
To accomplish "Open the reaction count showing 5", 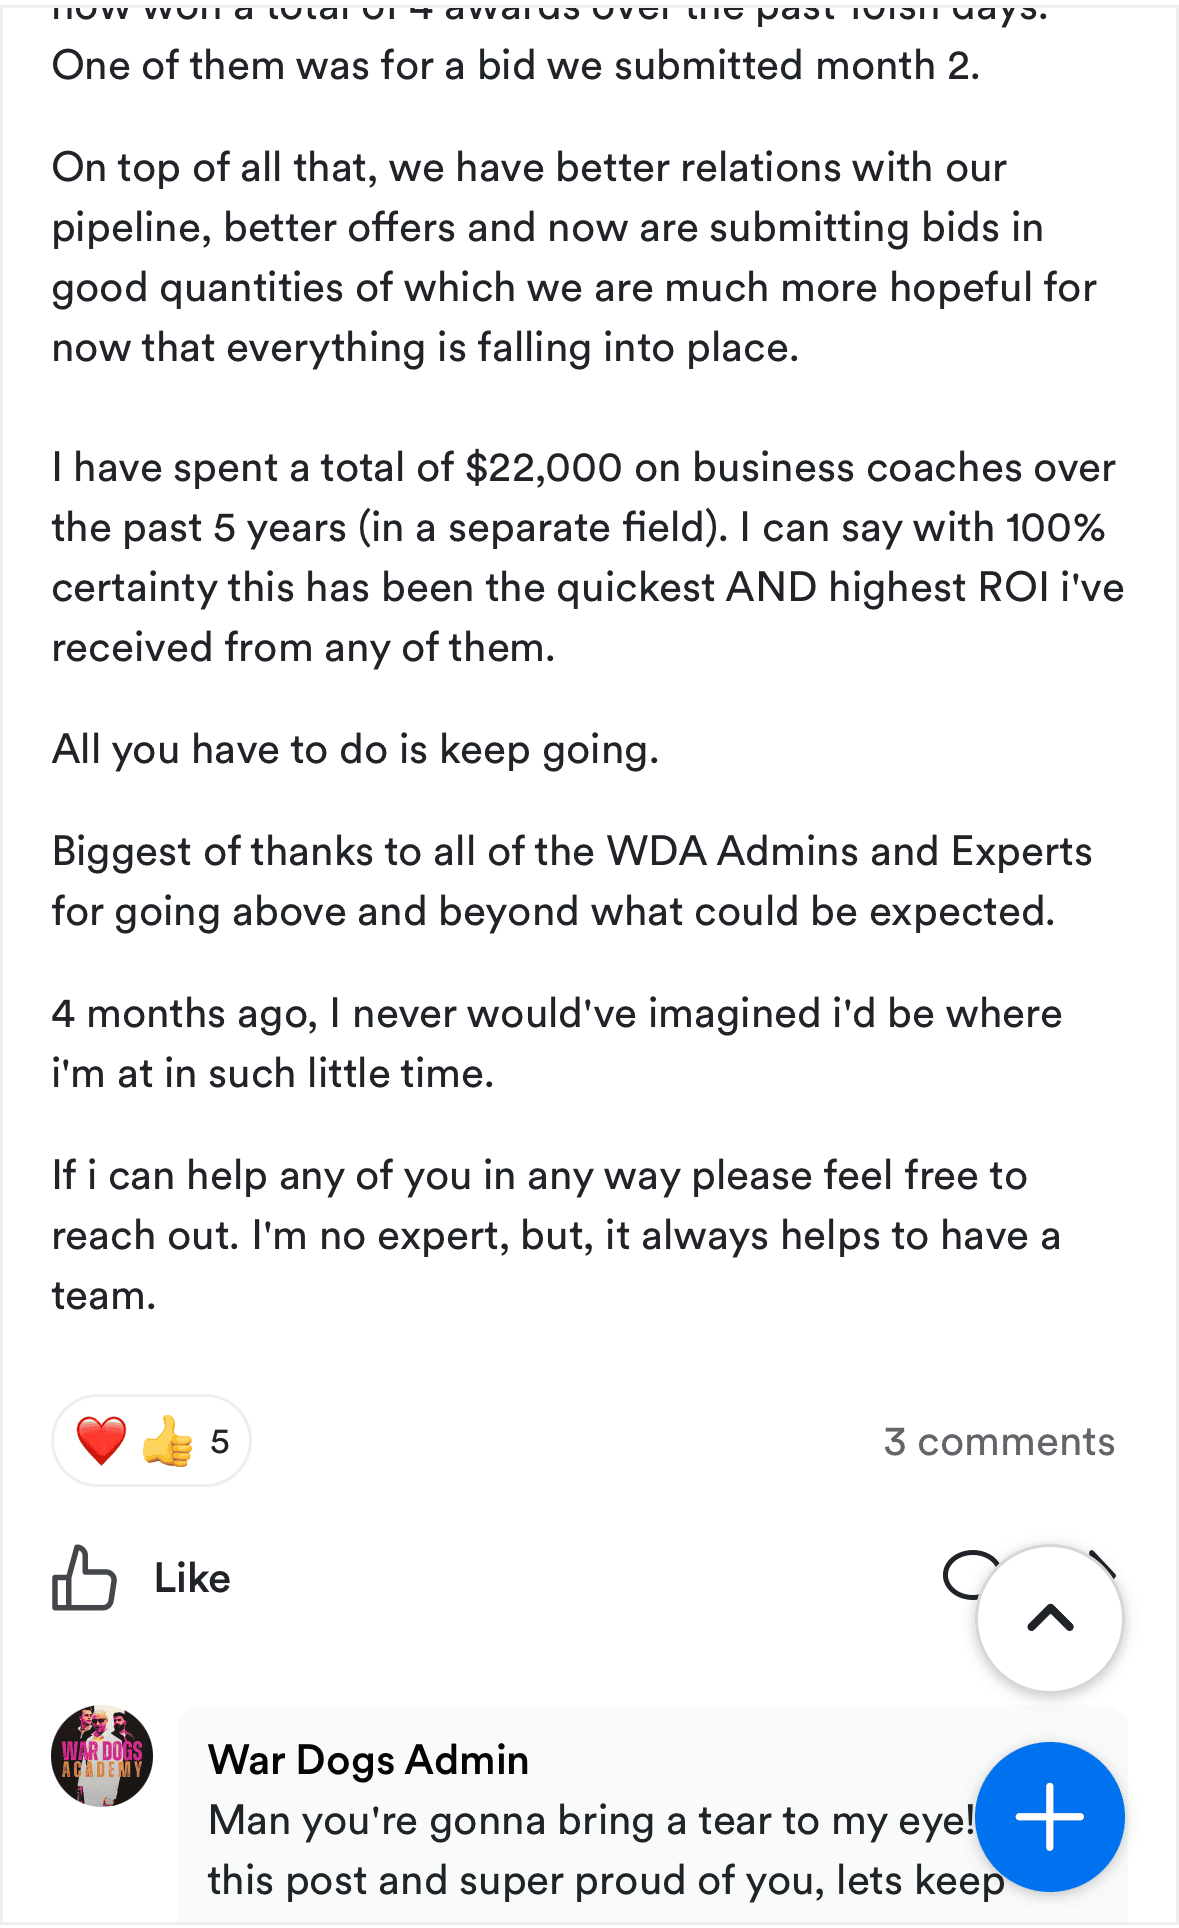I will [x=220, y=1442].
